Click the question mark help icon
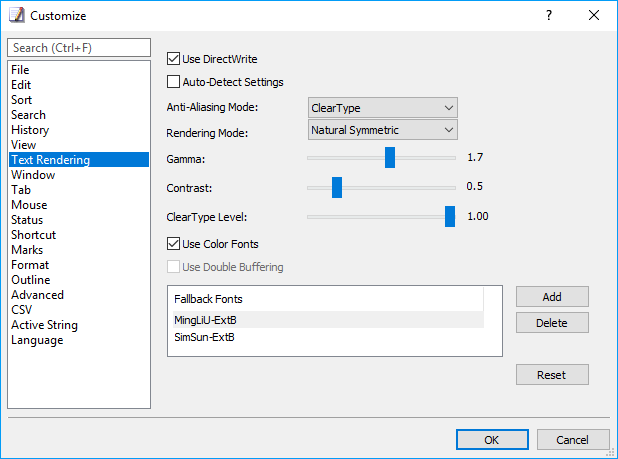618x459 pixels. coord(549,15)
